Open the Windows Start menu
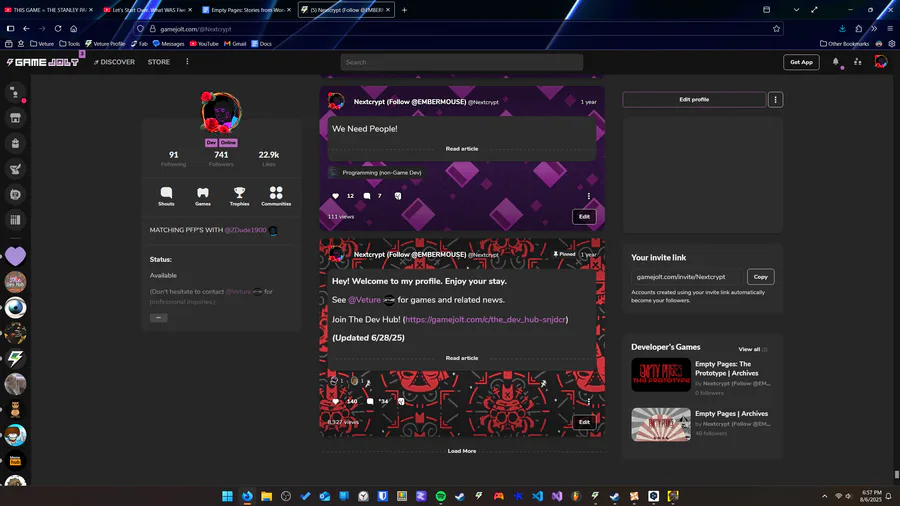This screenshot has height=506, width=900. (227, 496)
